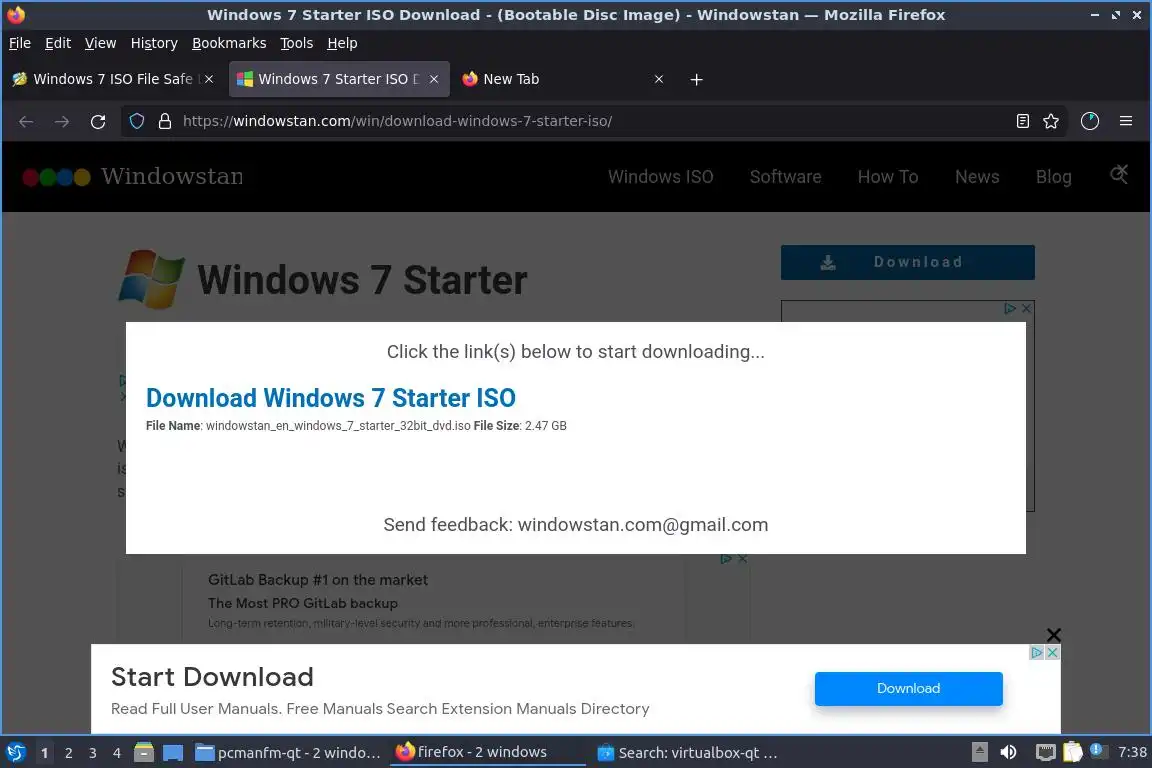Click the network monitor tray icon
Image resolution: width=1152 pixels, height=768 pixels.
pos(1045,752)
